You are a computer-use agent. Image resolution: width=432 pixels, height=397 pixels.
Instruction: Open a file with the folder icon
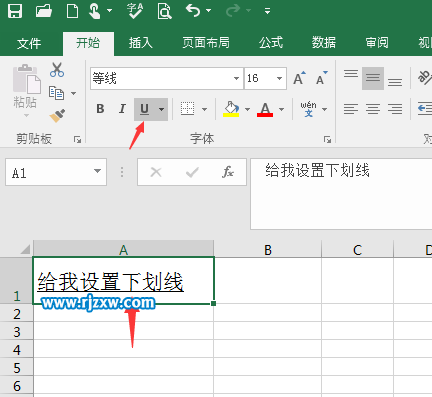pyautogui.click(x=44, y=11)
